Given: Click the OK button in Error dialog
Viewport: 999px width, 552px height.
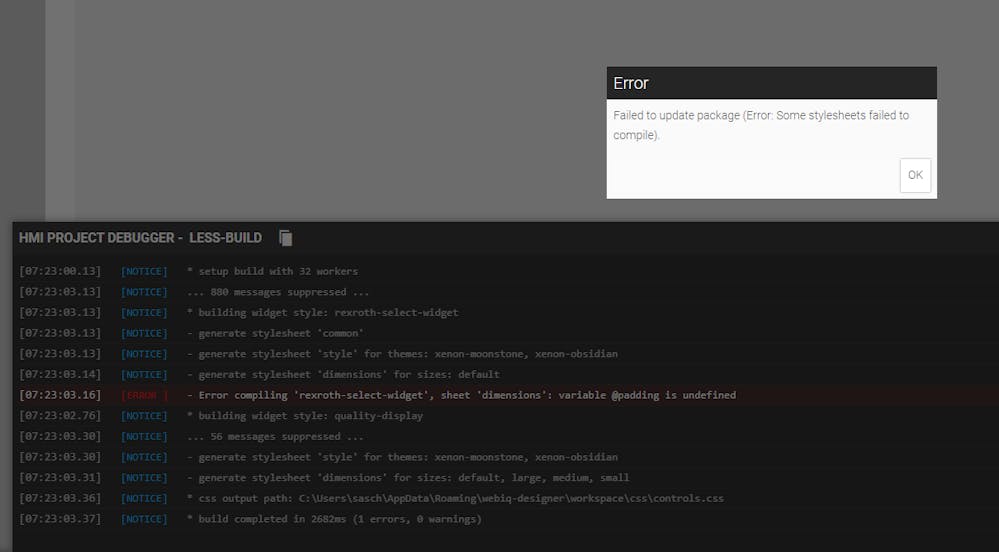Looking at the screenshot, I should point(915,175).
